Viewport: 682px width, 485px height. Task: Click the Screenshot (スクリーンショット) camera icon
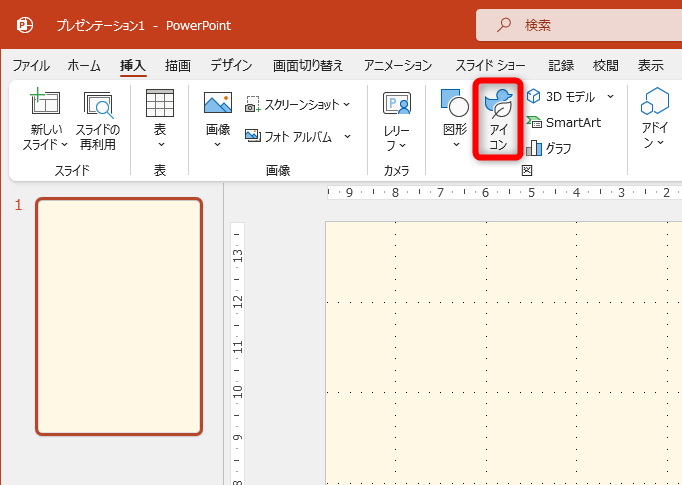point(252,104)
